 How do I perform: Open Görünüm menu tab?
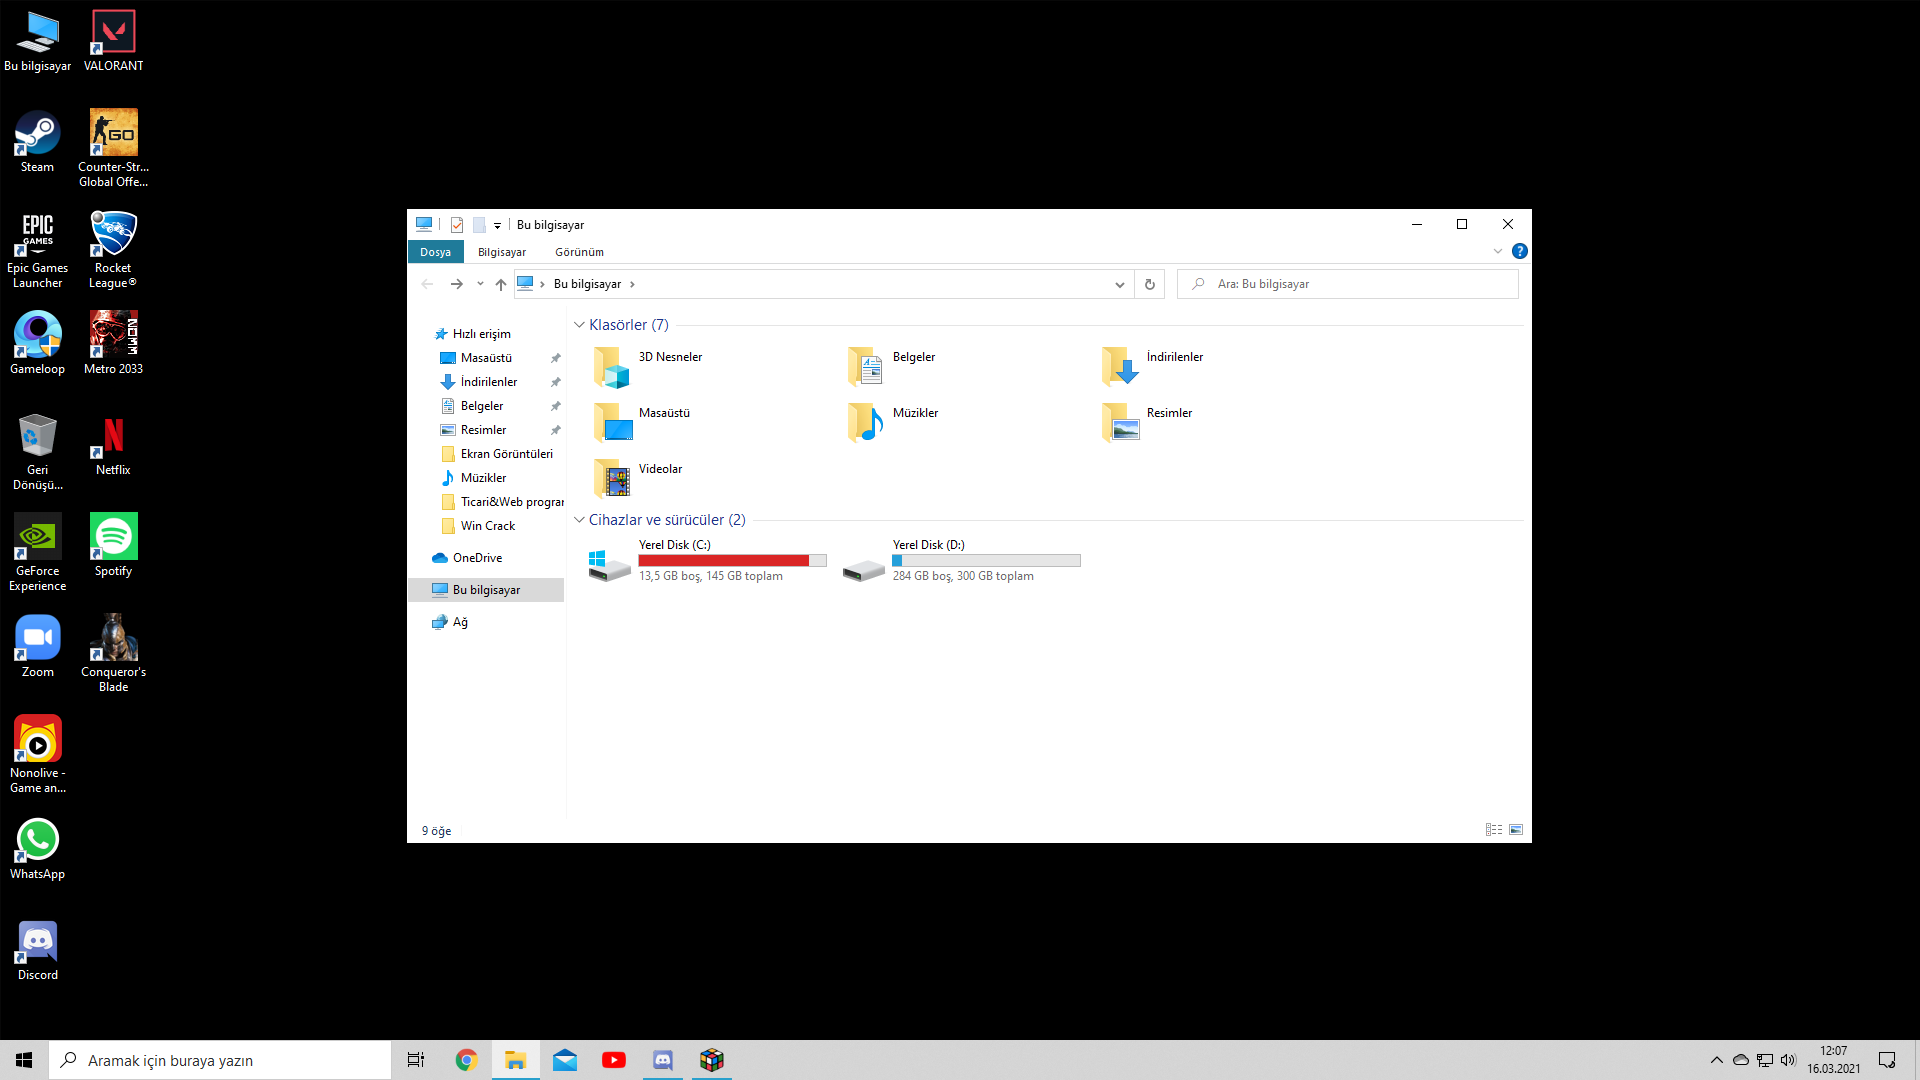pos(578,252)
